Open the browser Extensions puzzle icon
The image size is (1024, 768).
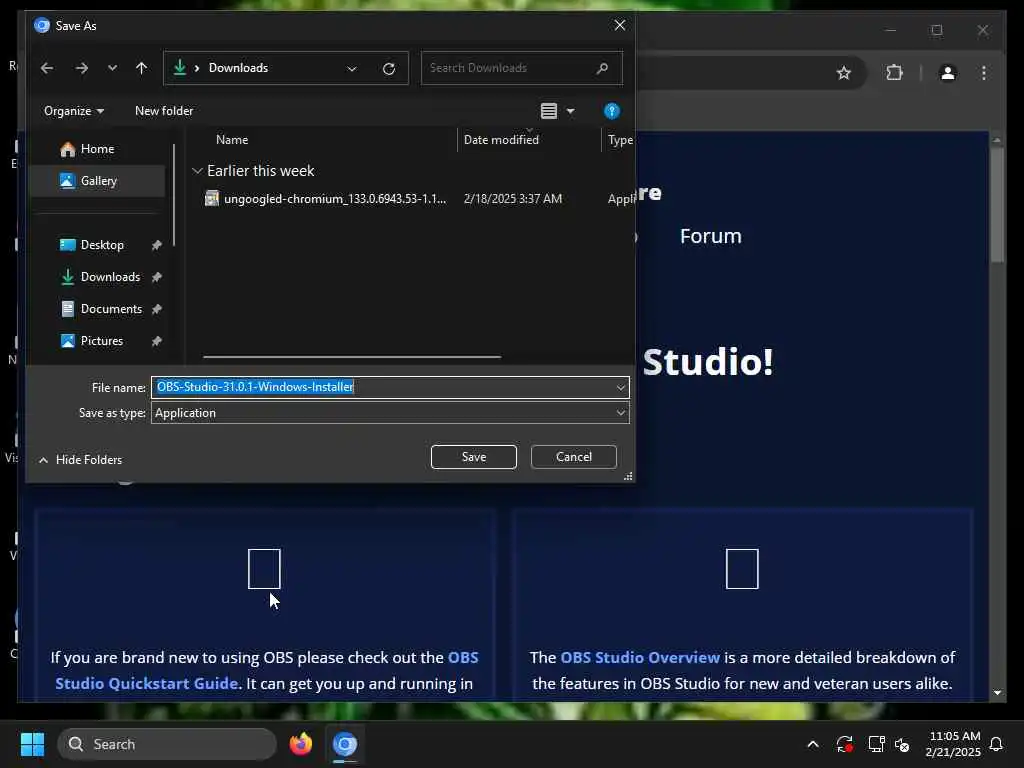894,72
